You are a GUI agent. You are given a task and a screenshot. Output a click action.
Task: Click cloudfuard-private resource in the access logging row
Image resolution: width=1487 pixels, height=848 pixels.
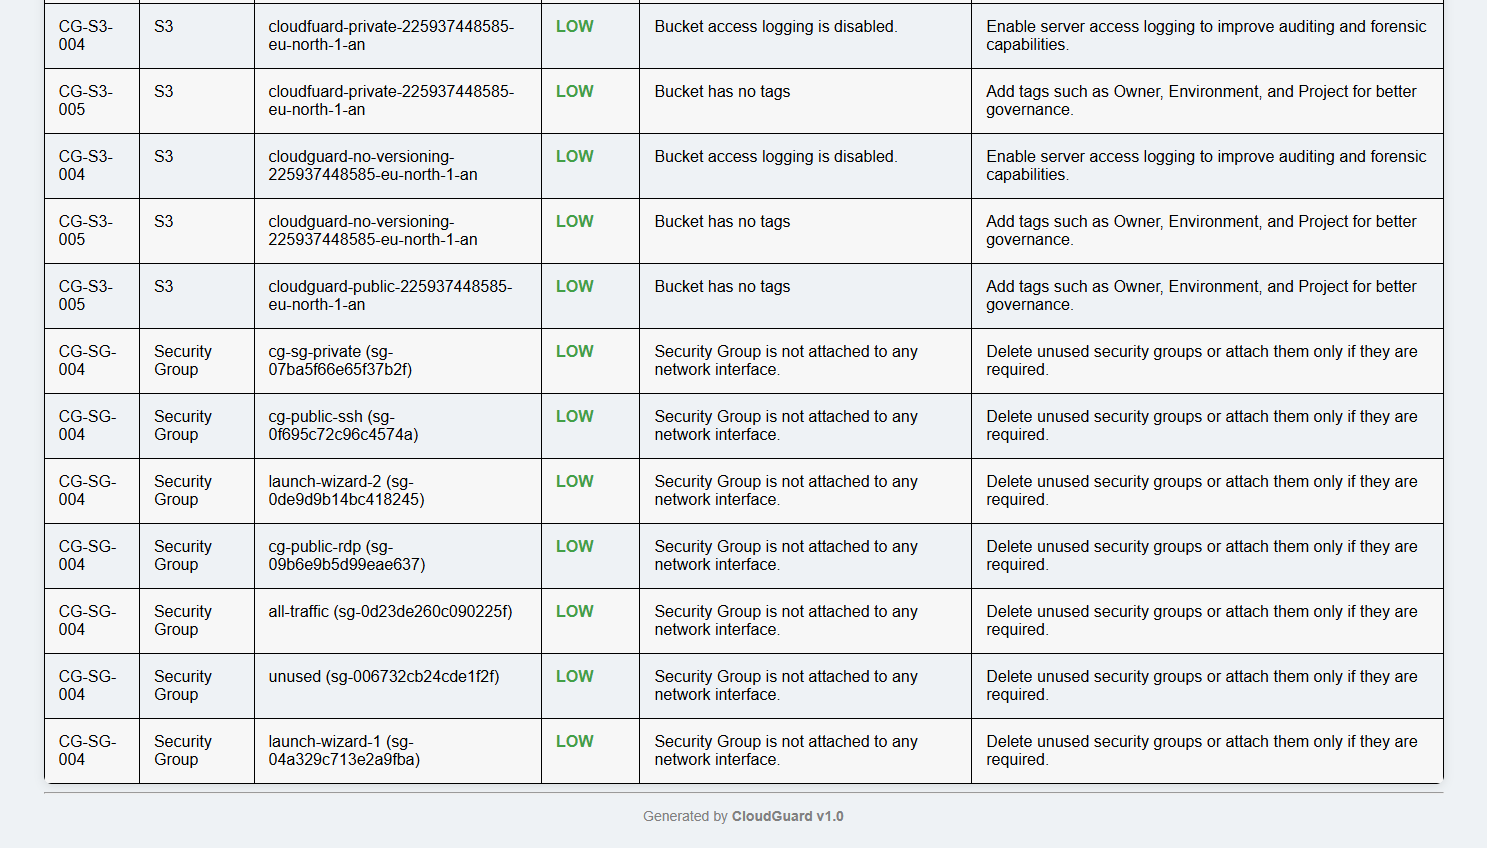click(x=397, y=36)
